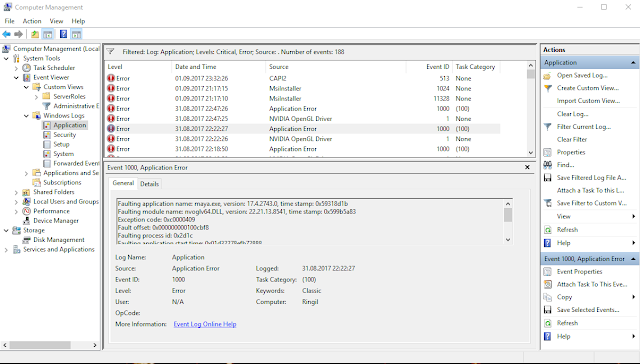Sort by the Date and Time column header
The width and height of the screenshot is (640, 364).
219,67
